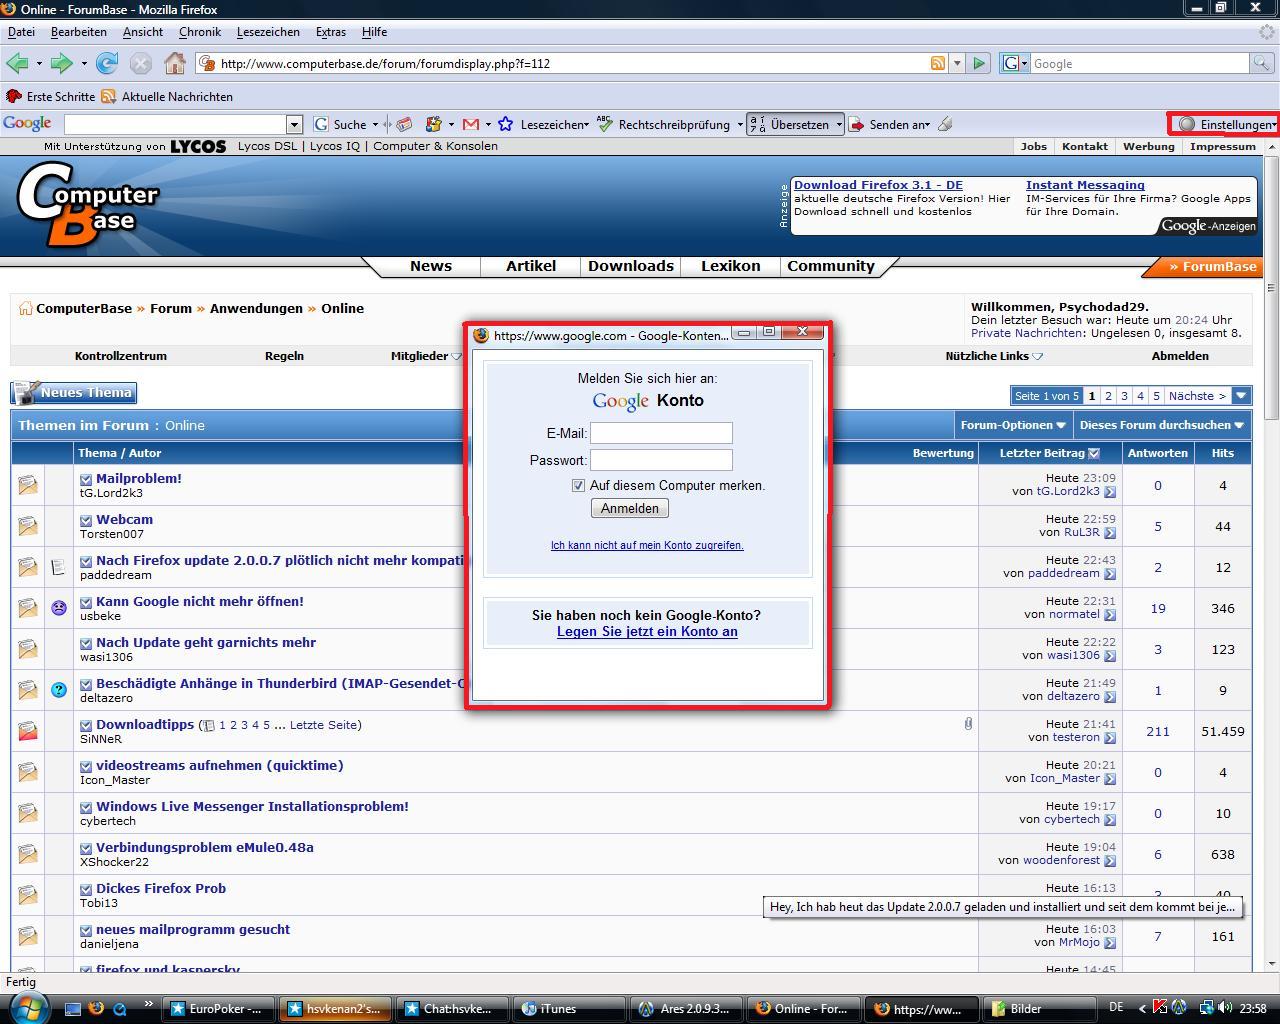Viewport: 1280px width, 1024px height.
Task: Toggle Auf diesem Computer merken checkbox
Action: click(x=578, y=485)
